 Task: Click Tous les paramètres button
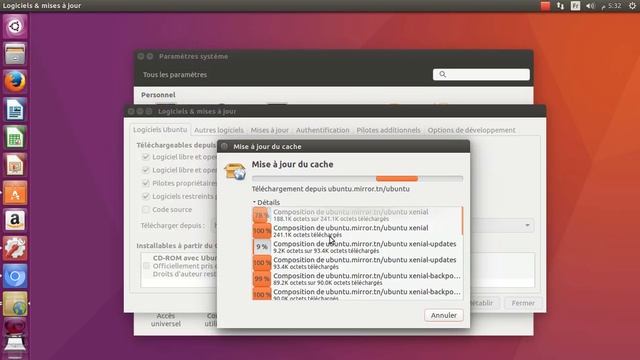[x=175, y=75]
